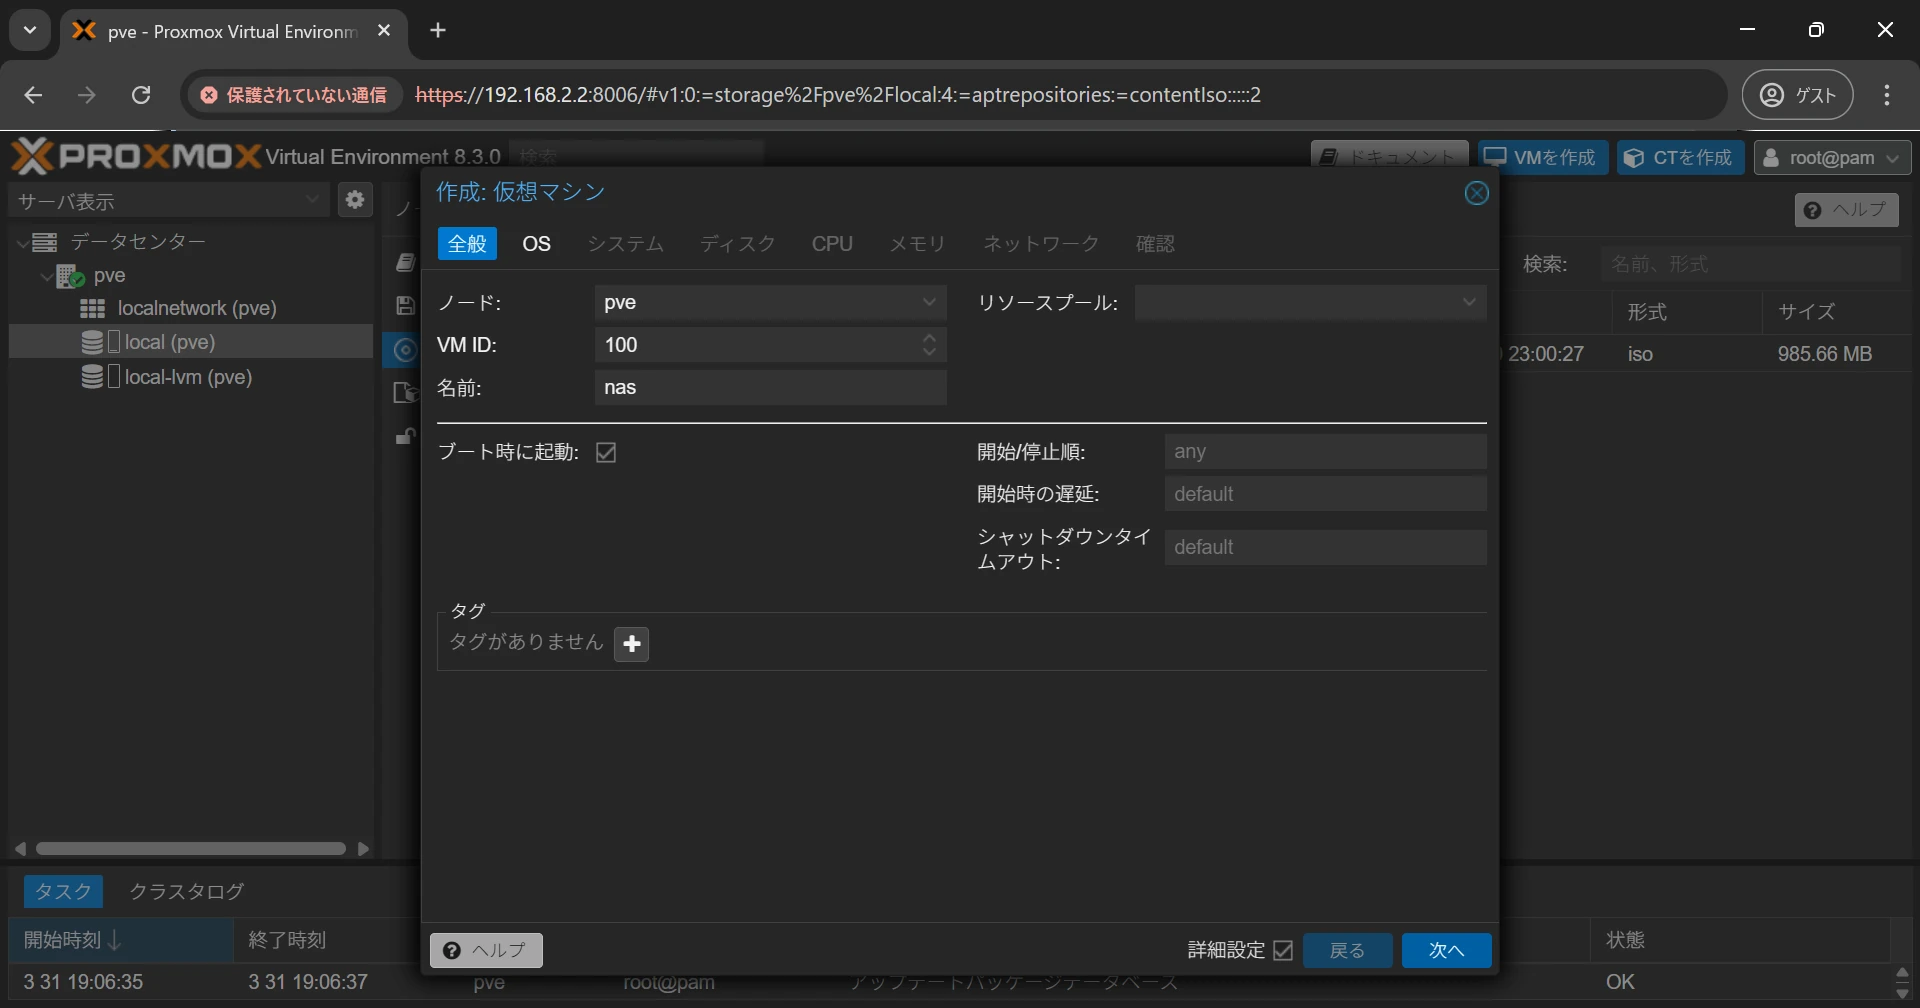Open the permissions lock icon in sidebar
This screenshot has width=1920, height=1008.
pos(405,436)
